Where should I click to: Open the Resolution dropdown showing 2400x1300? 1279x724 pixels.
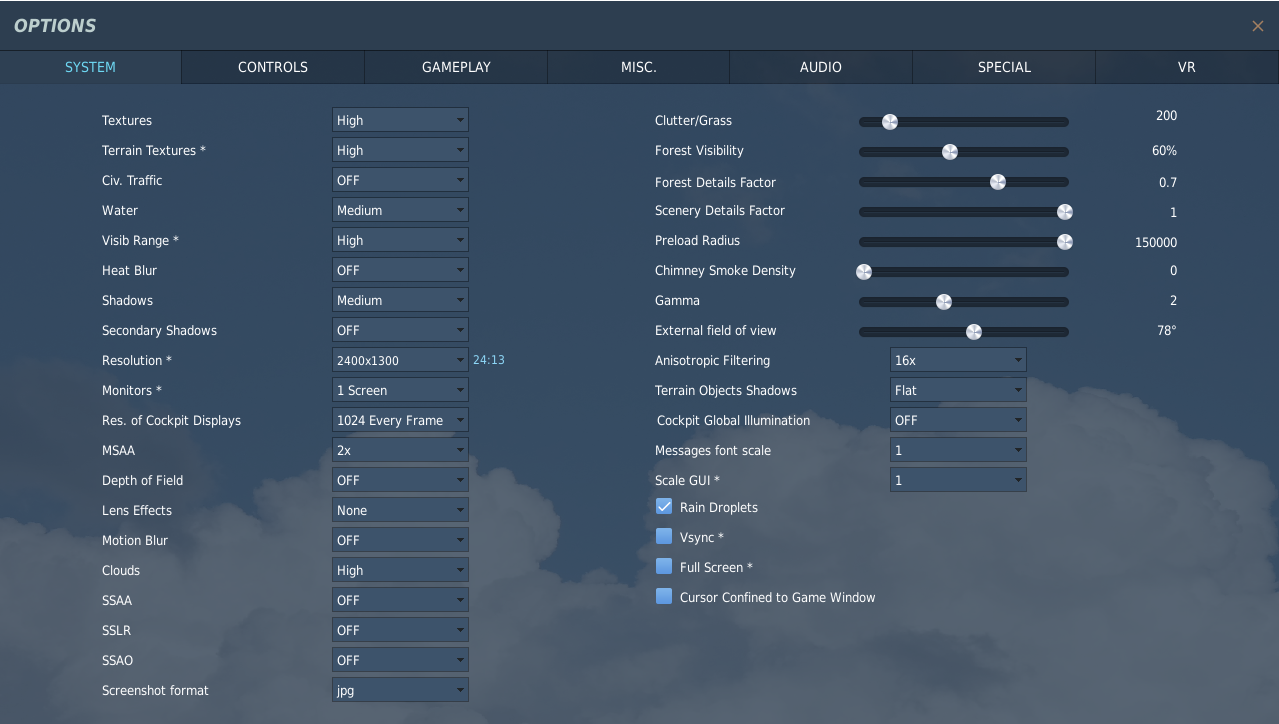400,360
